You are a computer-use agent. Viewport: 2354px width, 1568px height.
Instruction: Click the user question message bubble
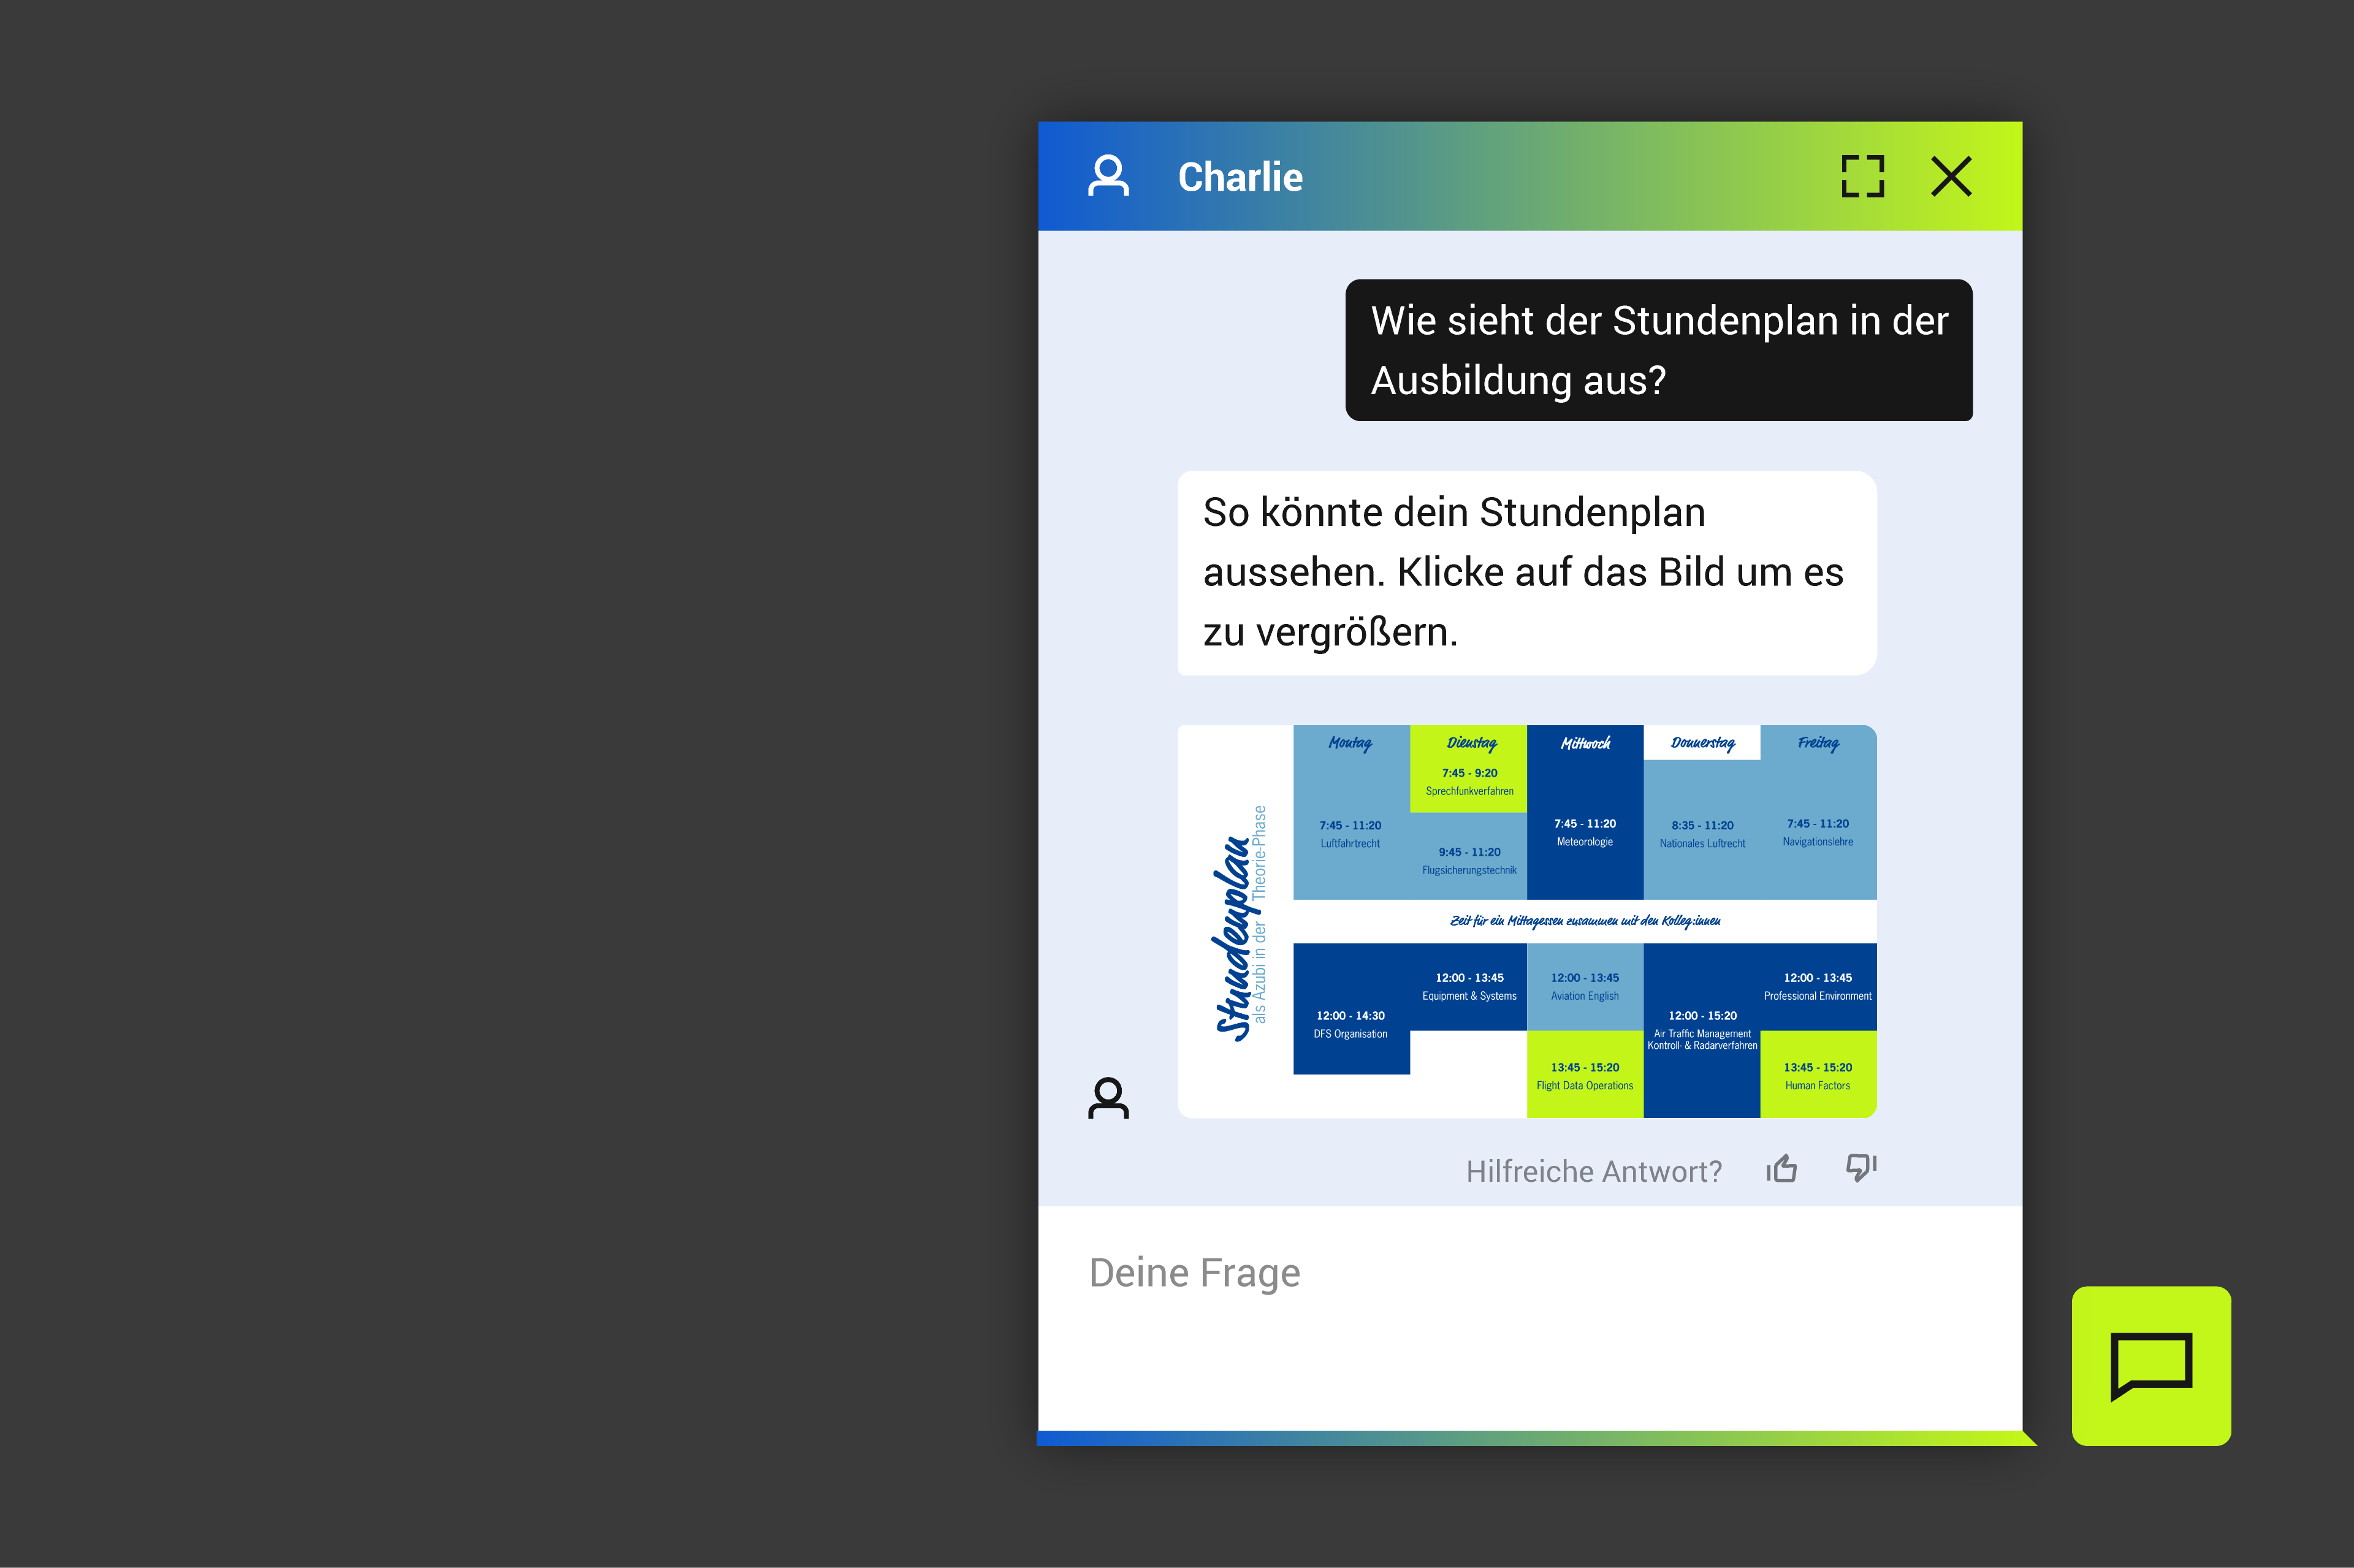pyautogui.click(x=1658, y=350)
